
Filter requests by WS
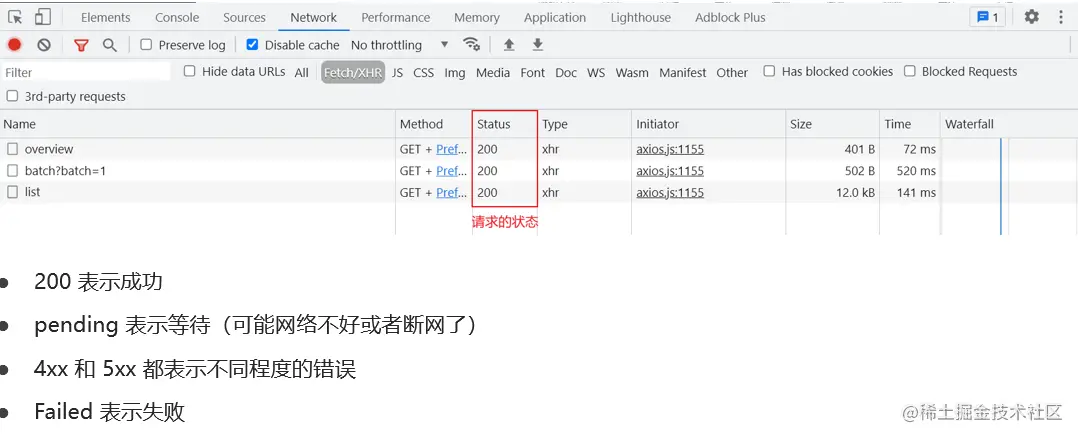[x=596, y=72]
